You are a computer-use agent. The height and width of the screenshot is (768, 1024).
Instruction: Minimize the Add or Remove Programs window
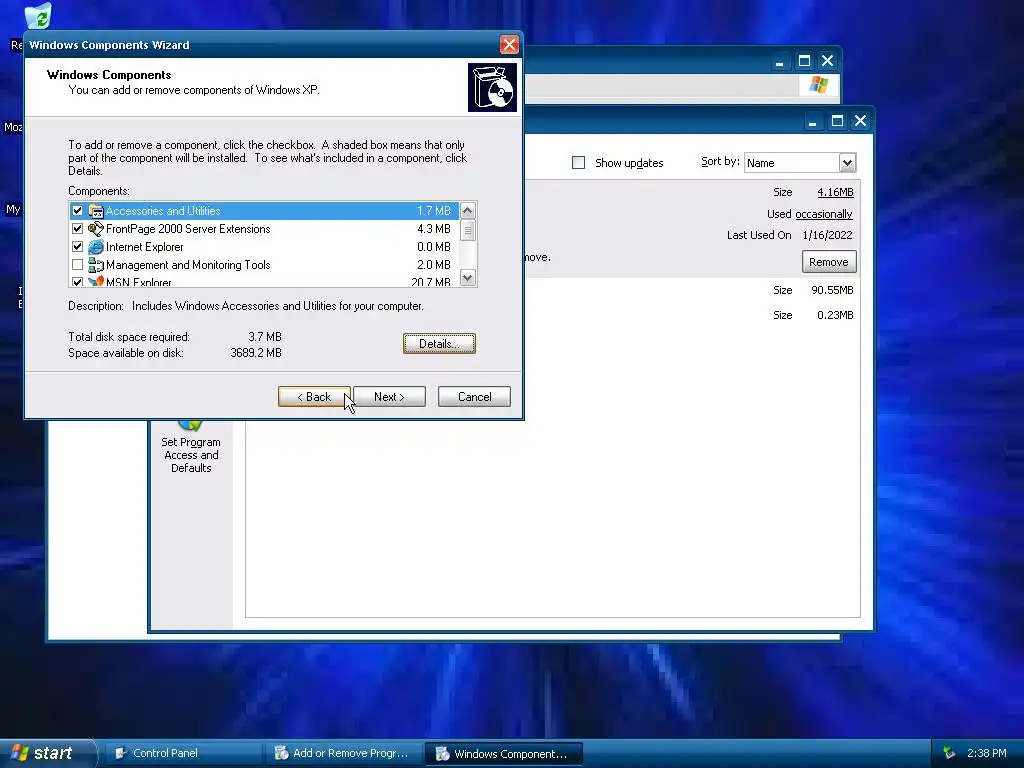(812, 121)
